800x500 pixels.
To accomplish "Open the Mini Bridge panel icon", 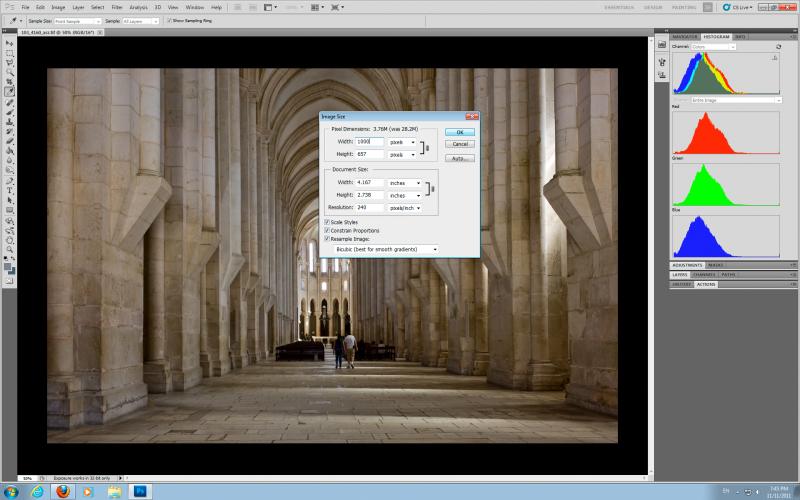I will [662, 44].
